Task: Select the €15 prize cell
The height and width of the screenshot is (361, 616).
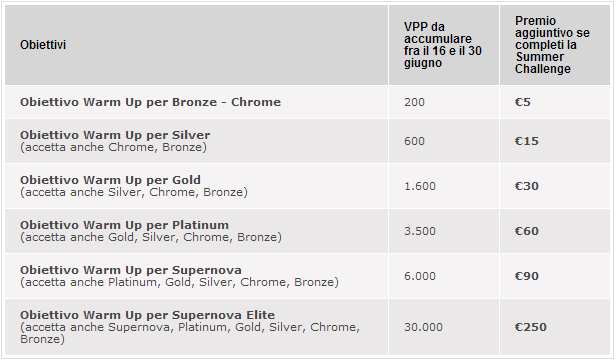Action: pyautogui.click(x=555, y=141)
